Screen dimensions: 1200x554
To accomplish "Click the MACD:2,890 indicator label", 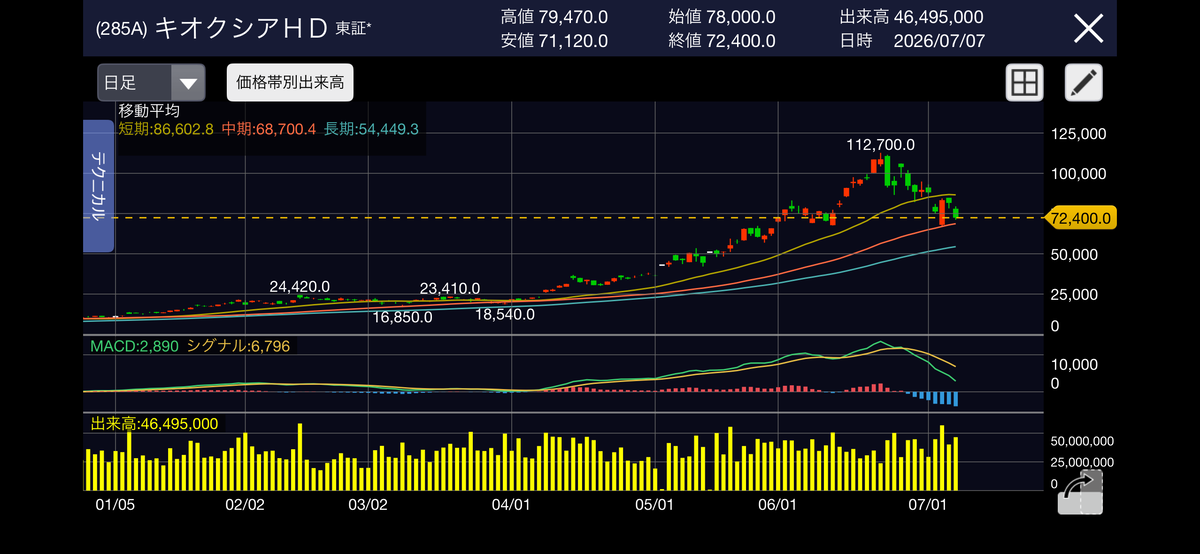I will [x=134, y=346].
